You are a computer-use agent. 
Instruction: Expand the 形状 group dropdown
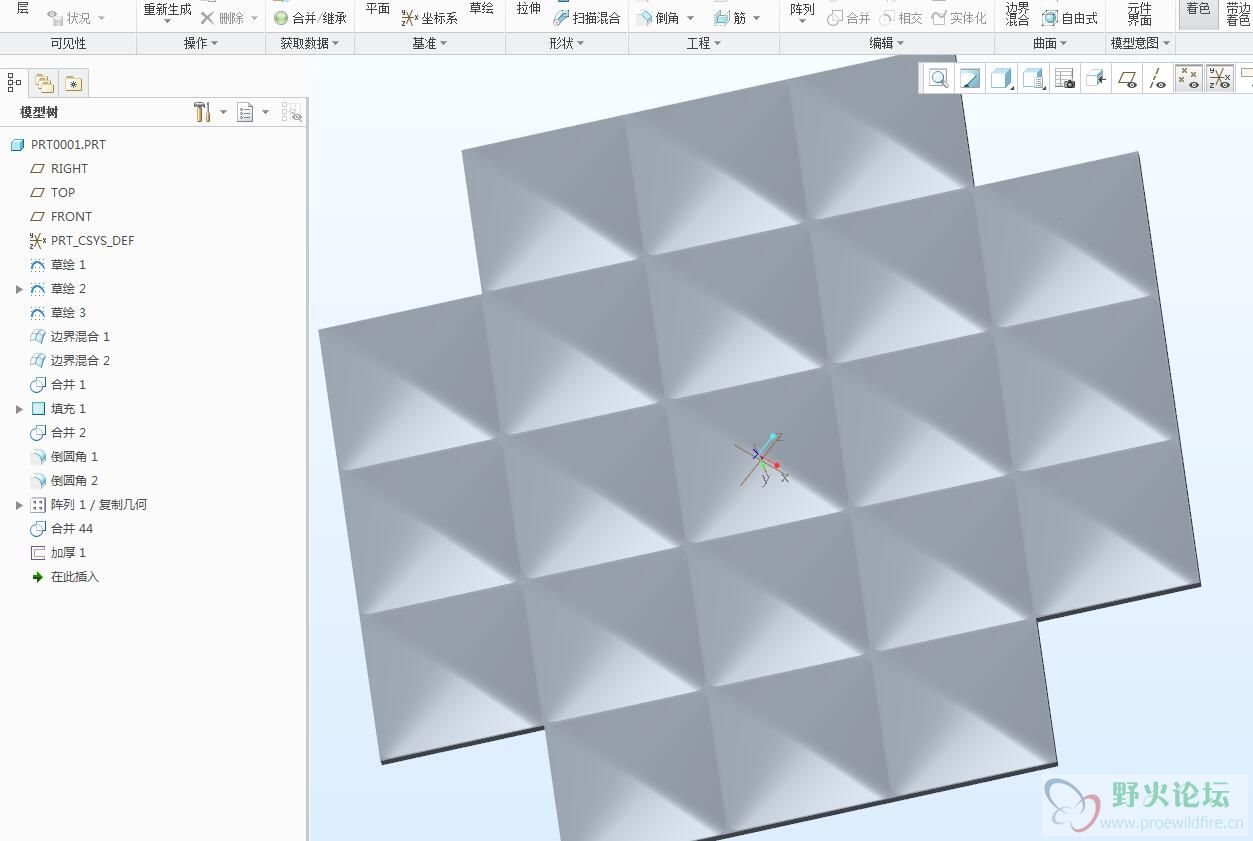click(x=567, y=43)
